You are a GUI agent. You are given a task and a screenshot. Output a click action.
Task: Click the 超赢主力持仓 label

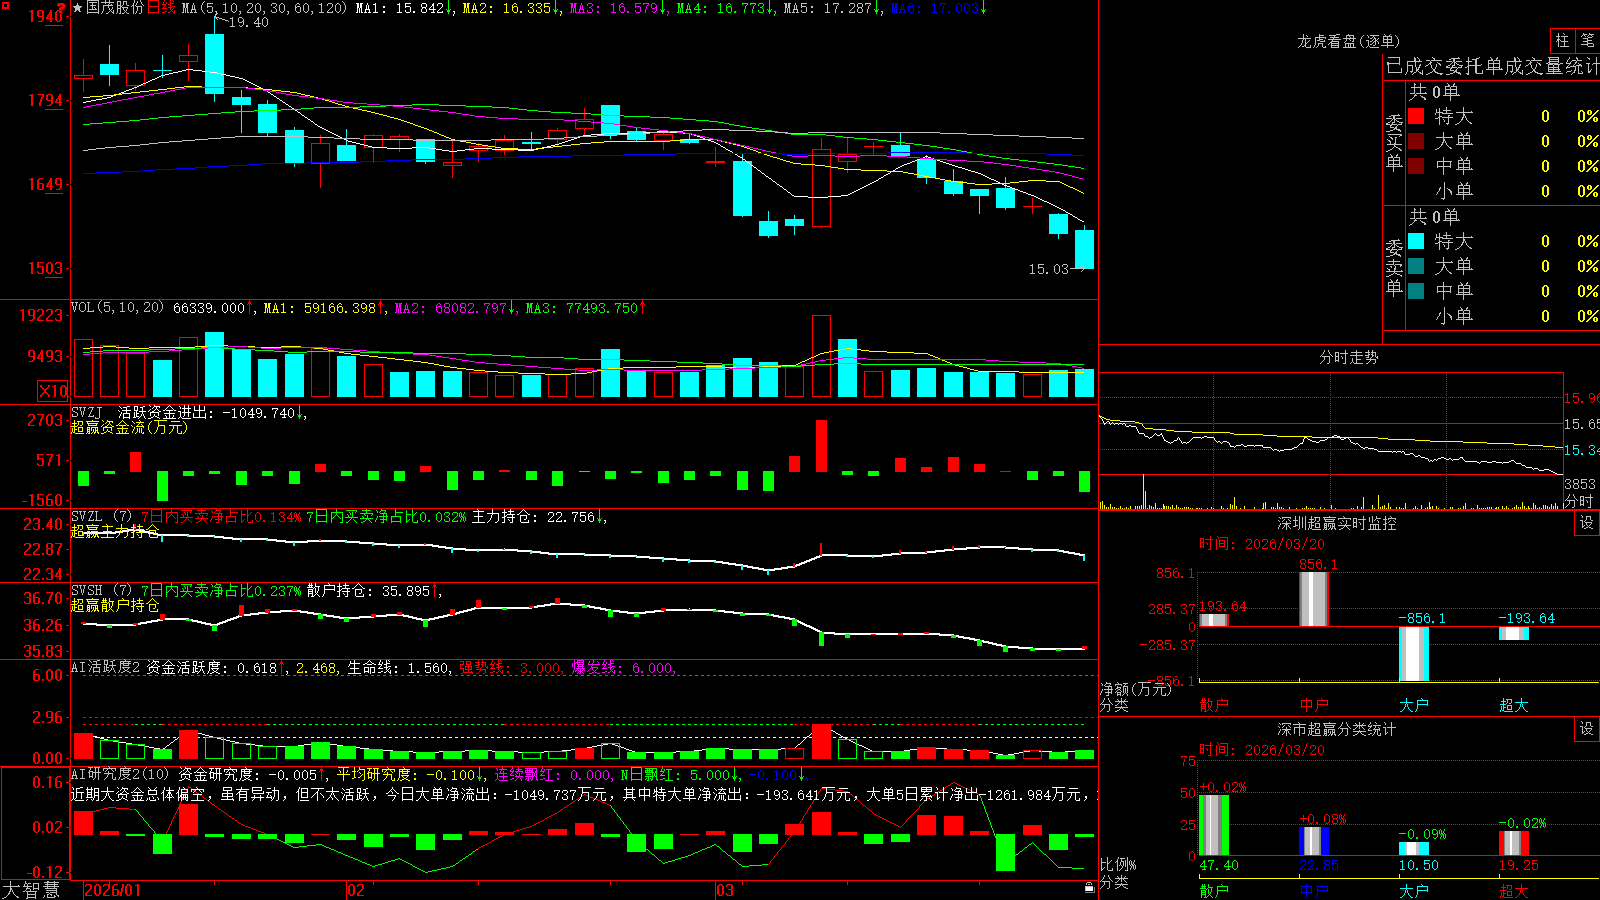pos(115,531)
